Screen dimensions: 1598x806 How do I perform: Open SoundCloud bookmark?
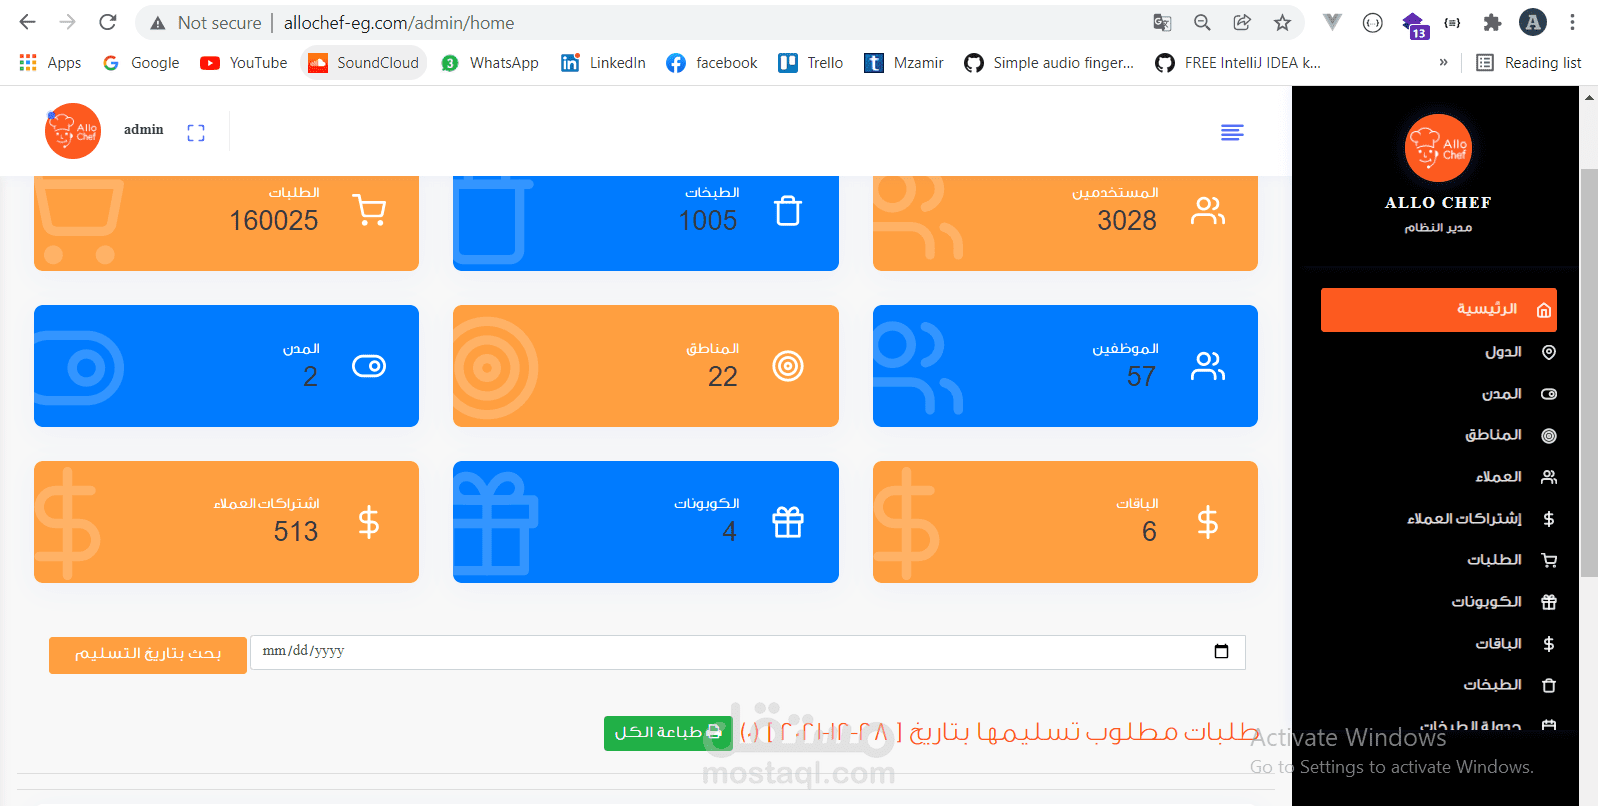[x=364, y=63]
